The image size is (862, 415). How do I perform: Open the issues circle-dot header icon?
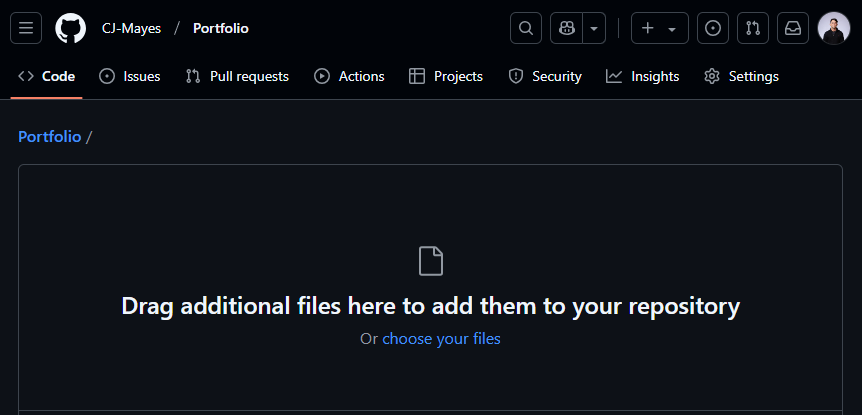tap(712, 28)
